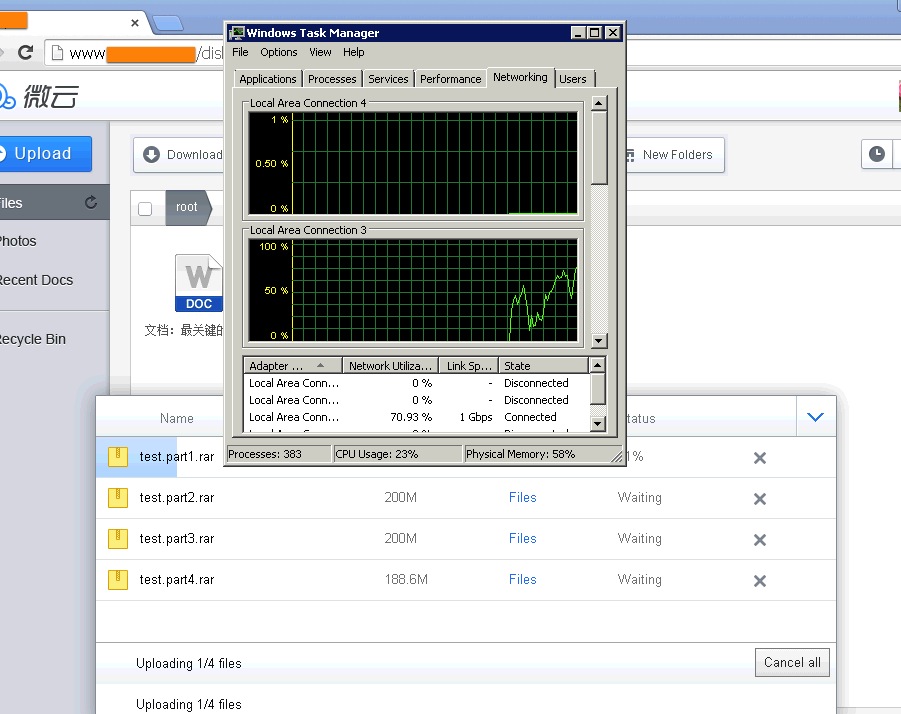
Task: Switch to the Users tab
Action: (x=573, y=79)
